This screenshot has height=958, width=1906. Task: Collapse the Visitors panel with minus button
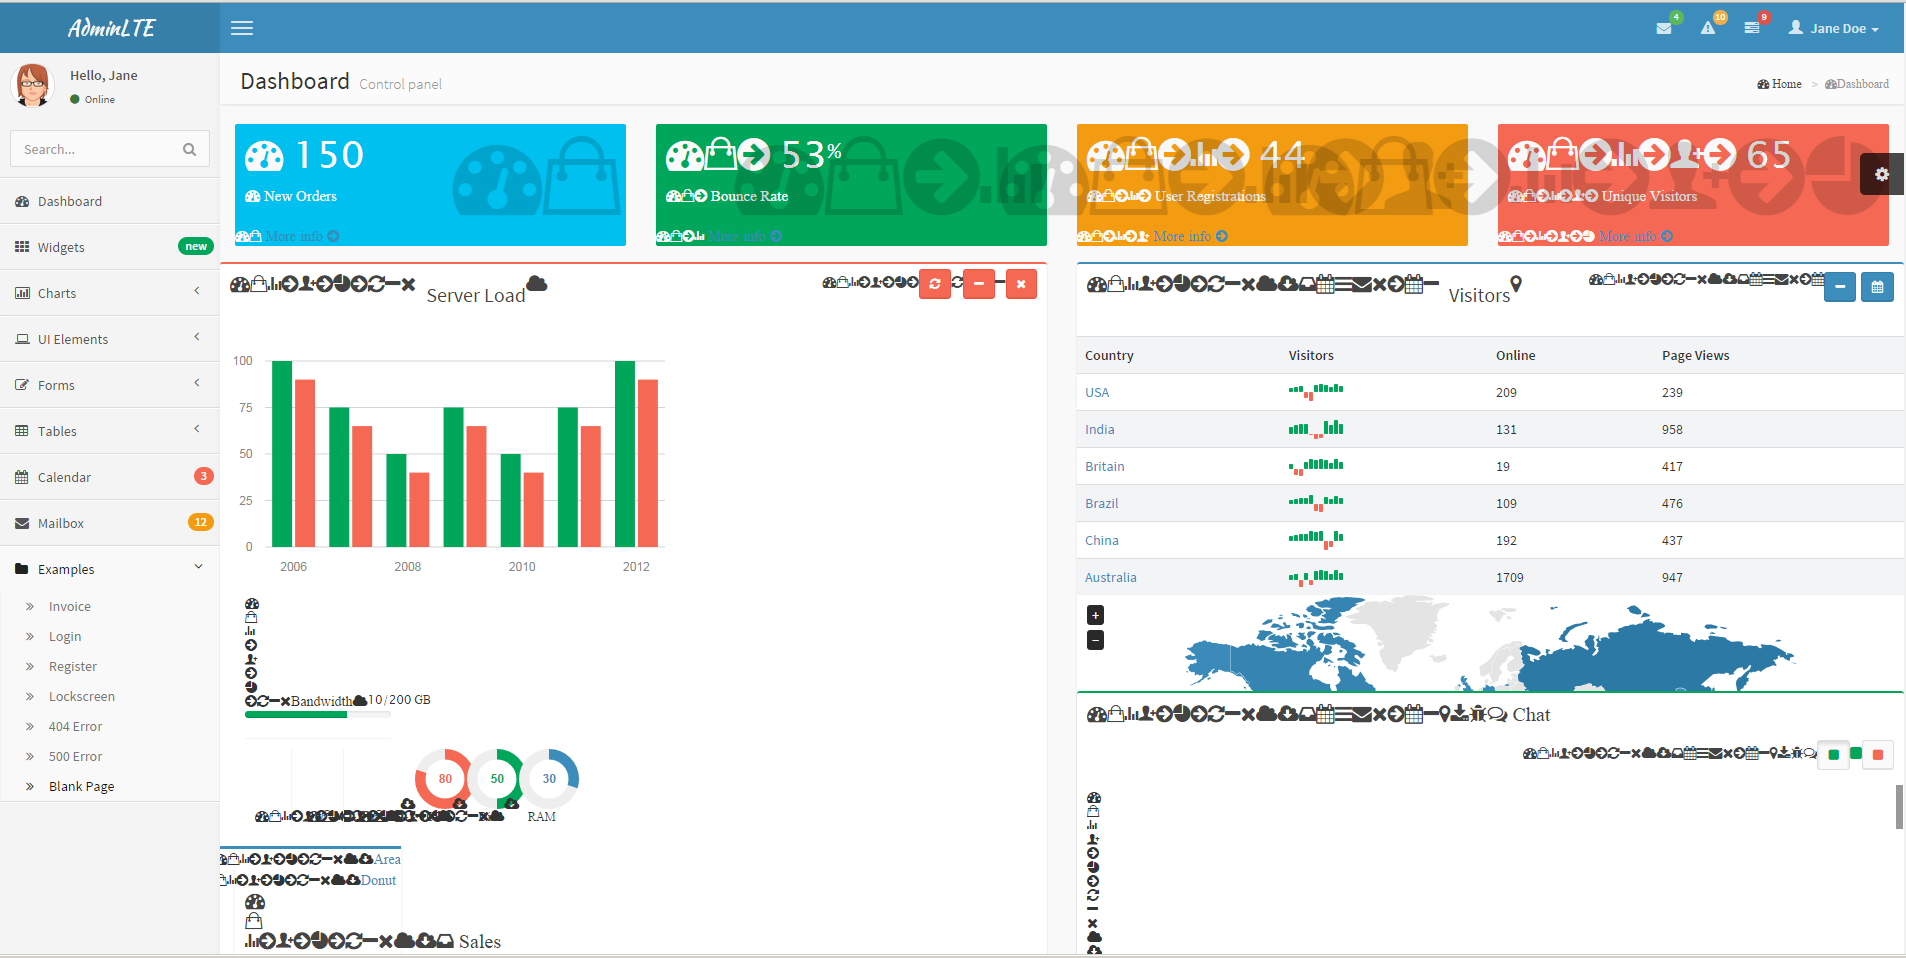[x=1840, y=287]
